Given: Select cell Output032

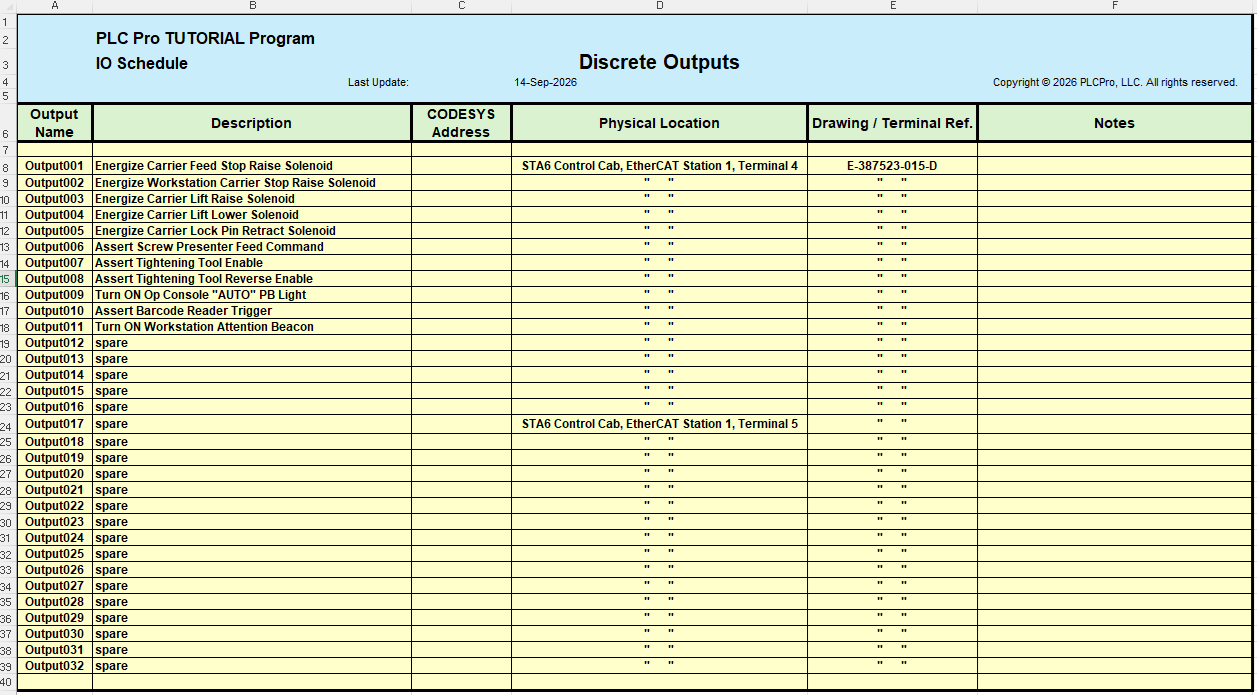Looking at the screenshot, I should point(54,666).
